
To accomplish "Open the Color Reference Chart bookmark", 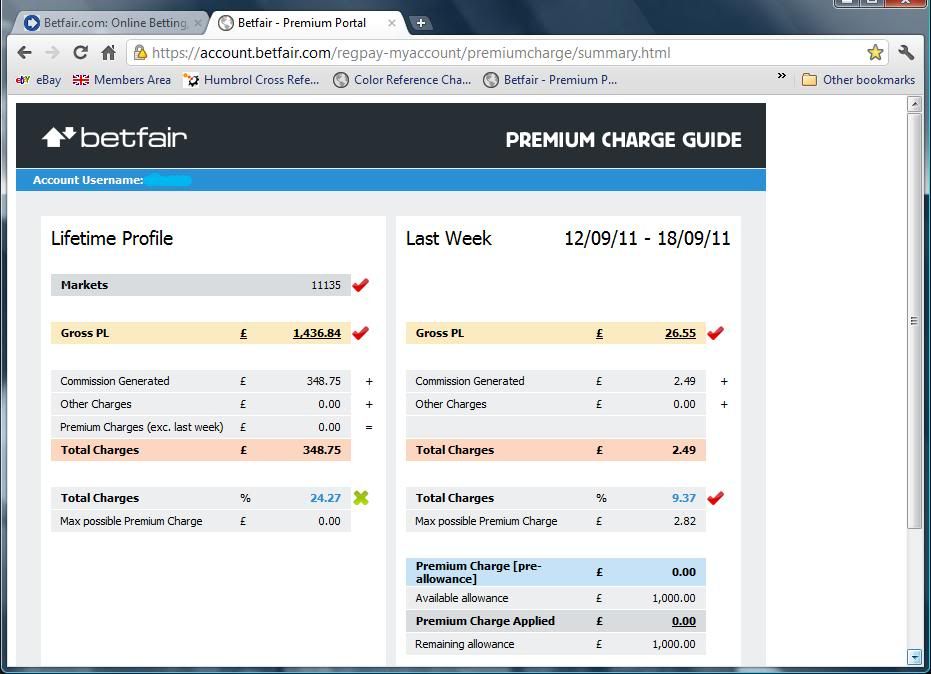I will pyautogui.click(x=402, y=80).
